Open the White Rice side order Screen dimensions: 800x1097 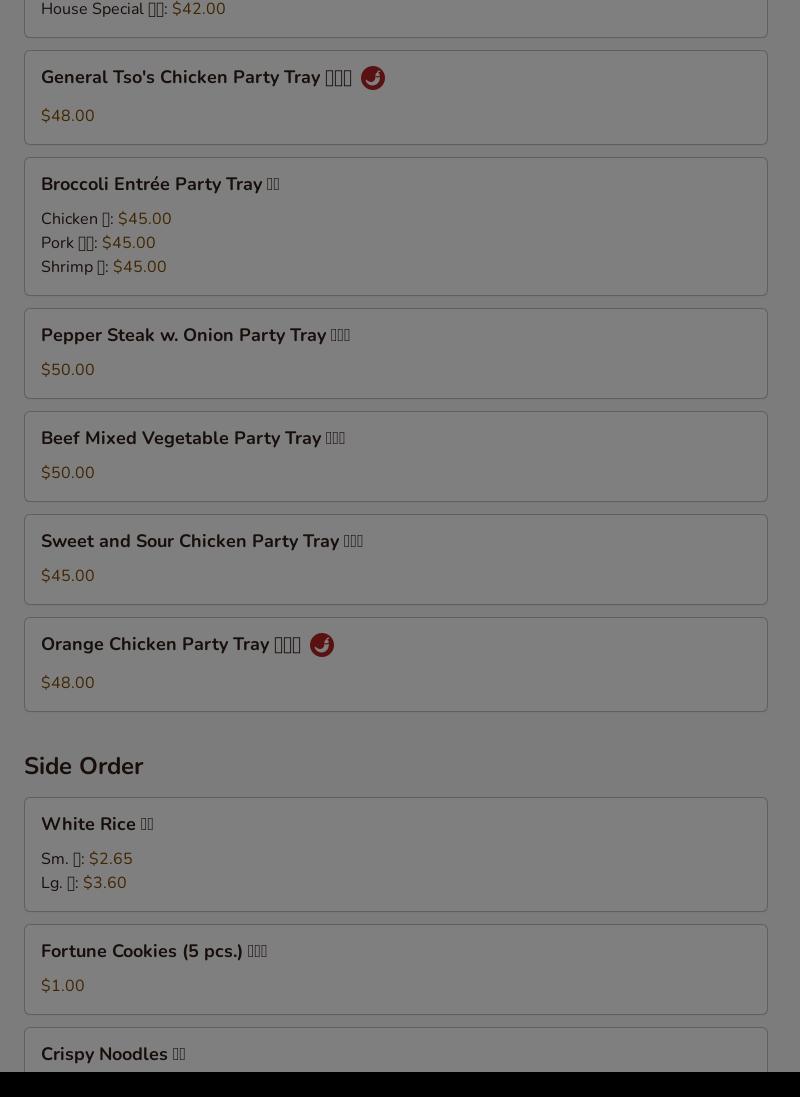point(395,854)
